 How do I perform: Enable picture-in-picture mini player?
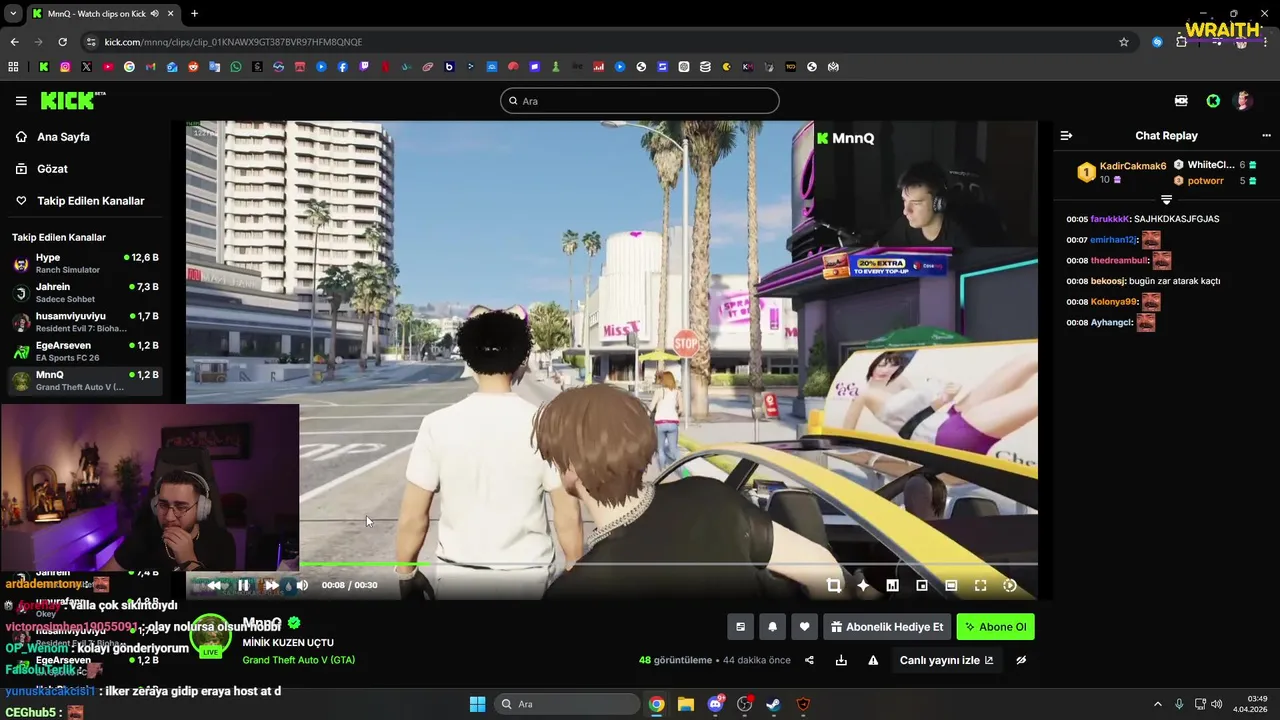point(922,585)
